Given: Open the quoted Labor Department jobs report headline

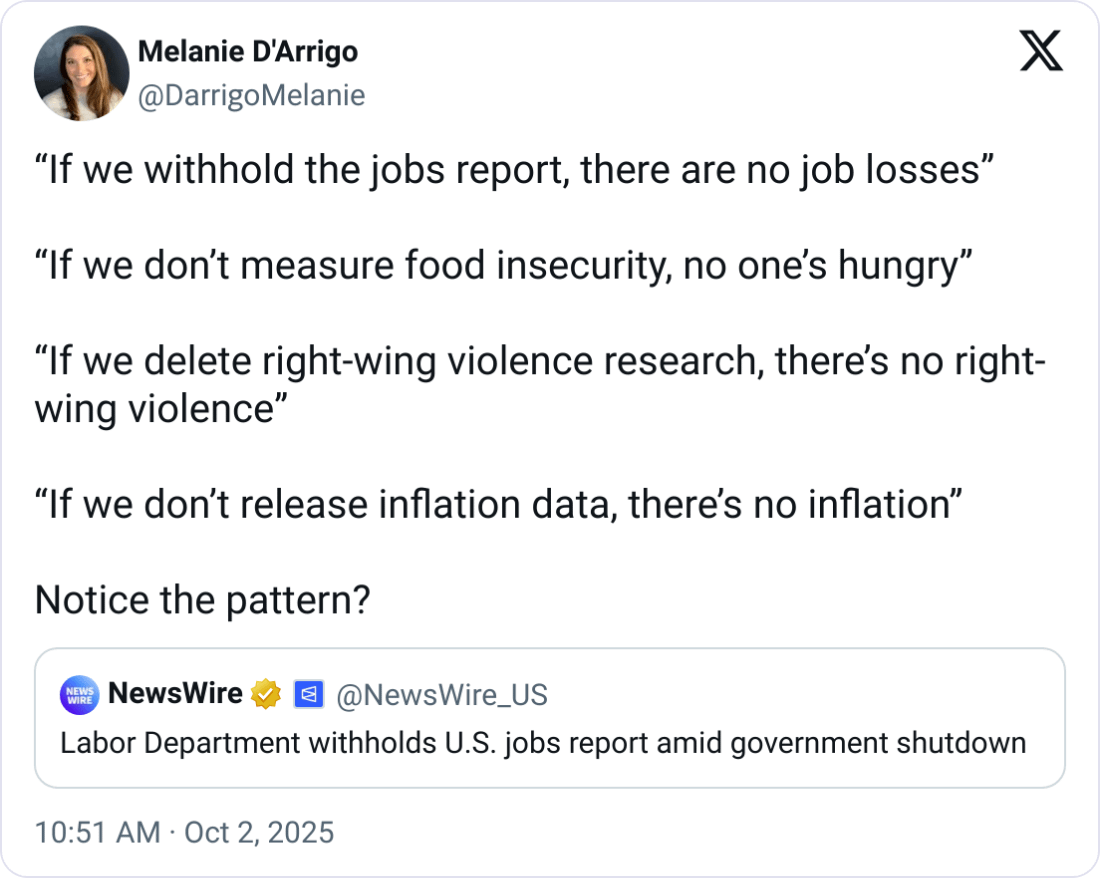Looking at the screenshot, I should tap(543, 744).
